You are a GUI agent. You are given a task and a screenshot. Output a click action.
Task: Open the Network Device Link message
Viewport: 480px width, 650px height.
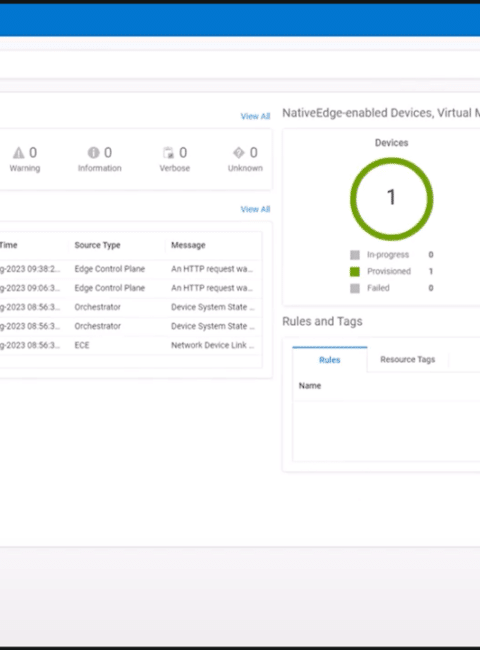click(x=213, y=345)
